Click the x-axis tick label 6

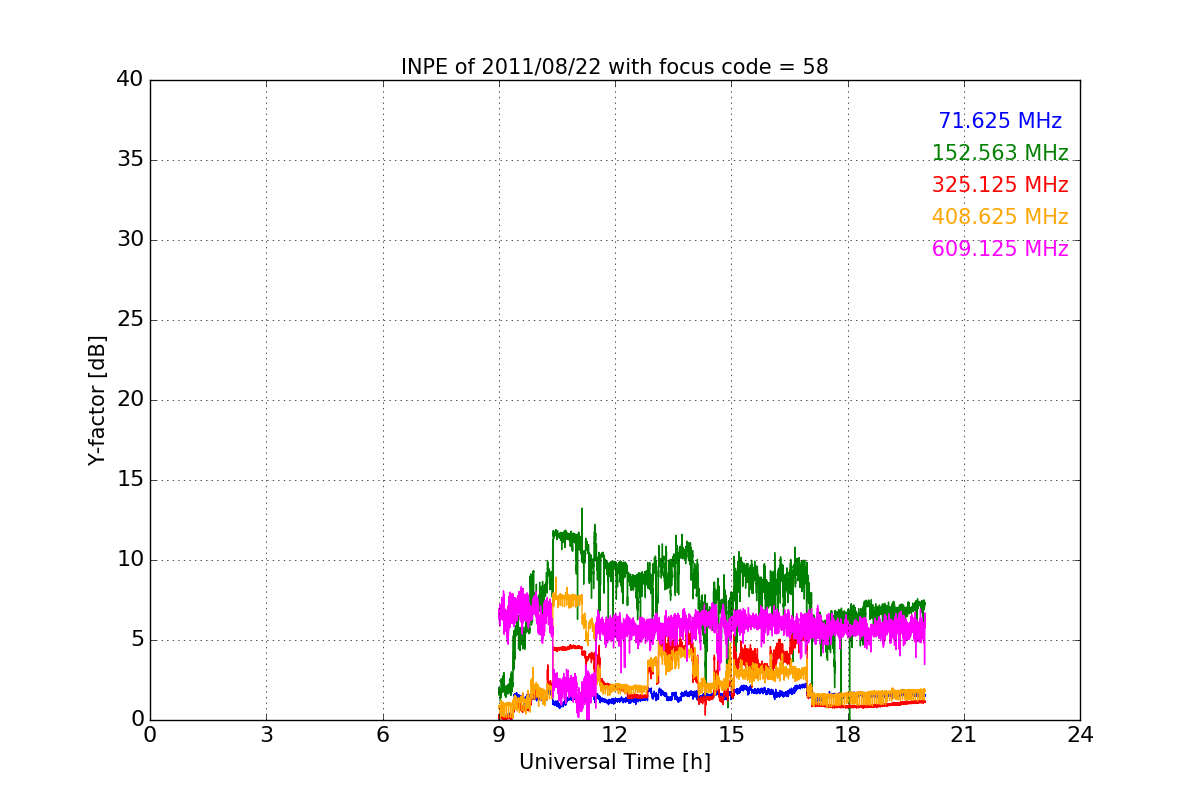click(x=382, y=735)
